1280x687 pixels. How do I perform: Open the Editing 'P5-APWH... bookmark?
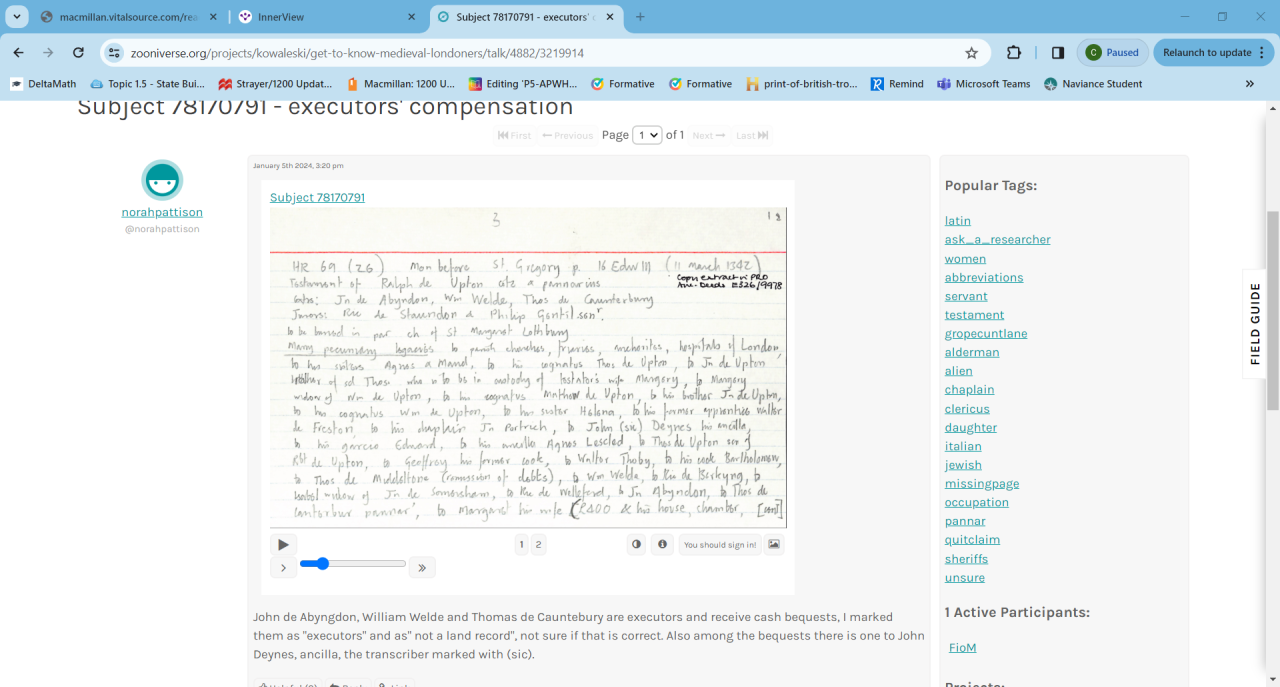pos(523,84)
